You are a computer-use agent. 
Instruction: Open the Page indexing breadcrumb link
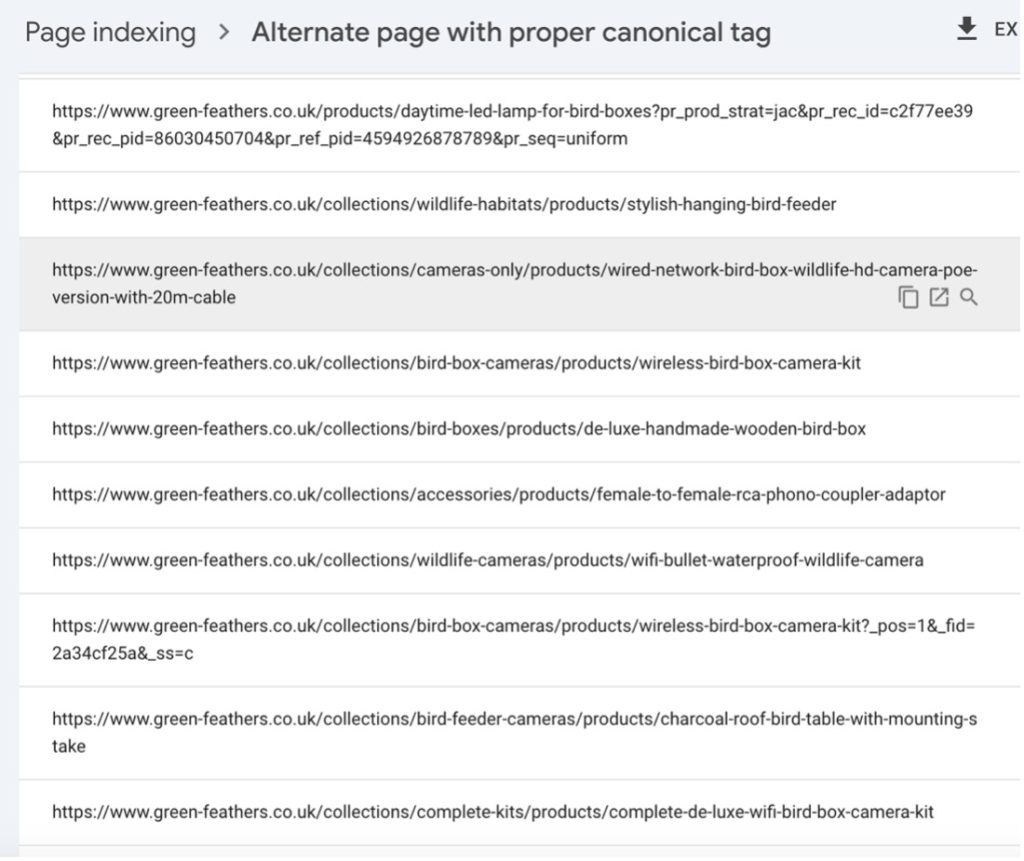(111, 32)
